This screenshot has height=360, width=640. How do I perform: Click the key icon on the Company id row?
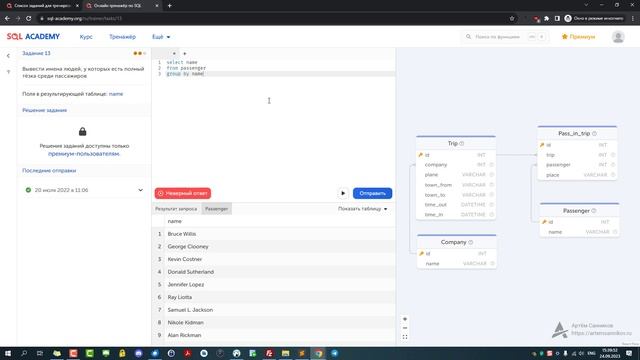click(422, 254)
